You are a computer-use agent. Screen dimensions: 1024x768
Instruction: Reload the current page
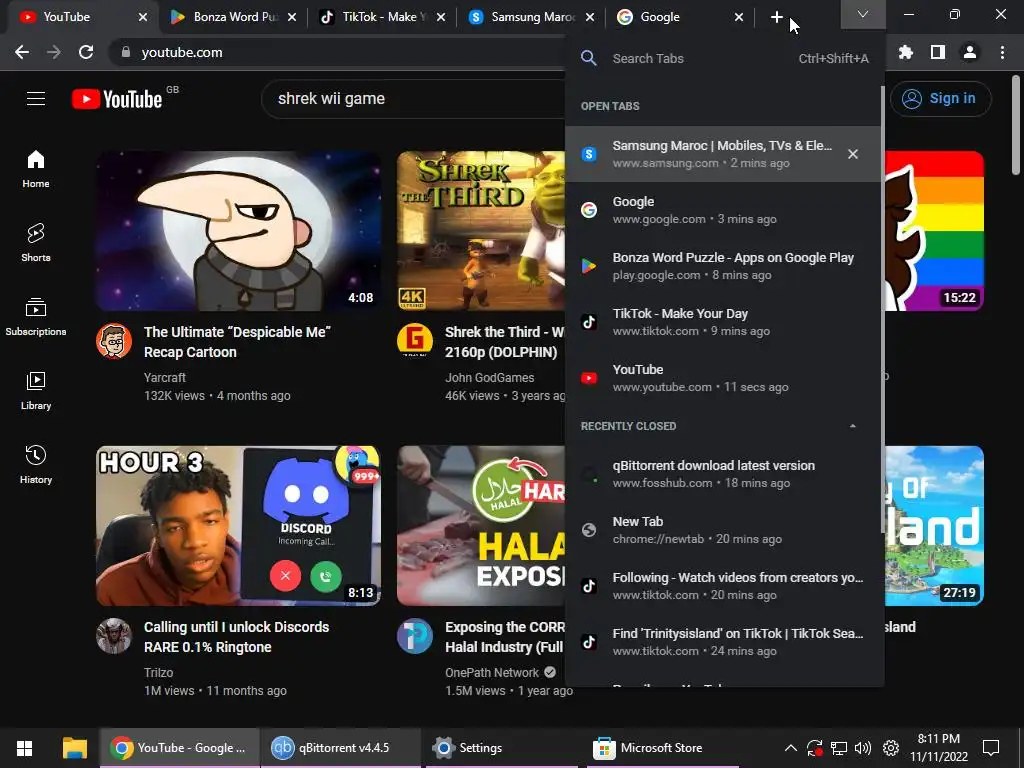pos(86,52)
